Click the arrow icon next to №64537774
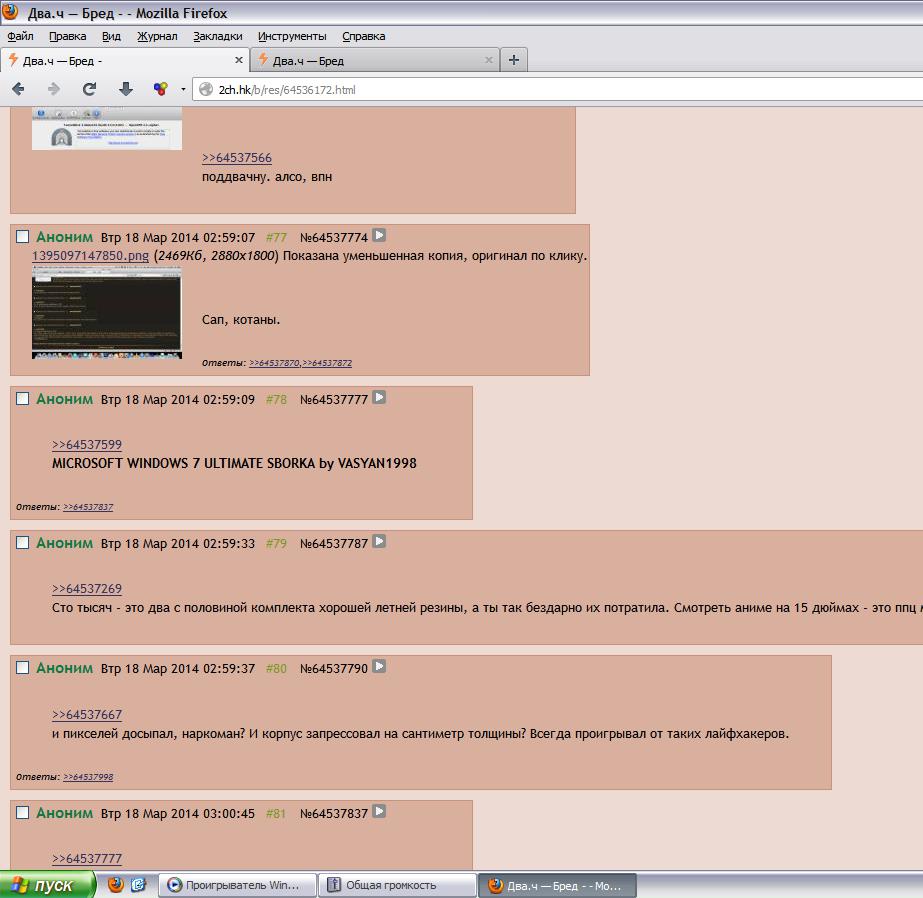Screen dimensions: 923x898 tap(380, 235)
